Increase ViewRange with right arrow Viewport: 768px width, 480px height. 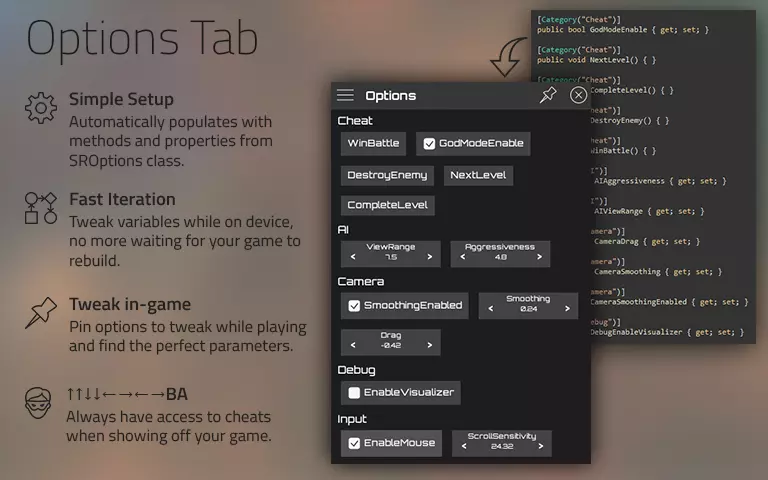tap(430, 257)
